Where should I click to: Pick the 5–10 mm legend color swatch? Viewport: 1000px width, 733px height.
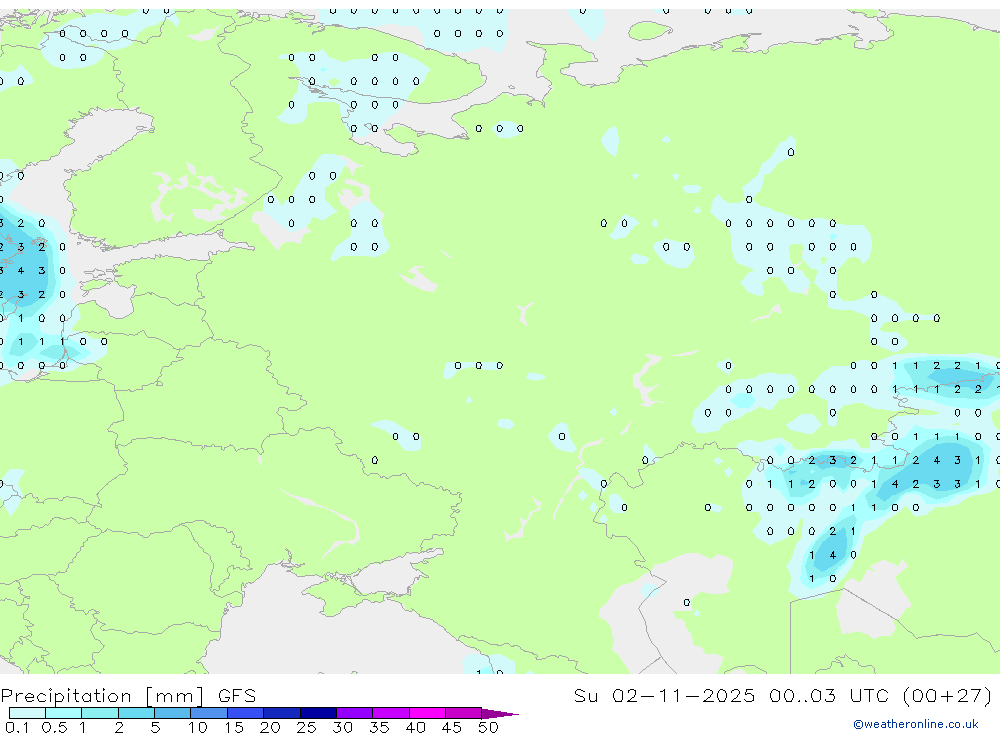pyautogui.click(x=172, y=713)
